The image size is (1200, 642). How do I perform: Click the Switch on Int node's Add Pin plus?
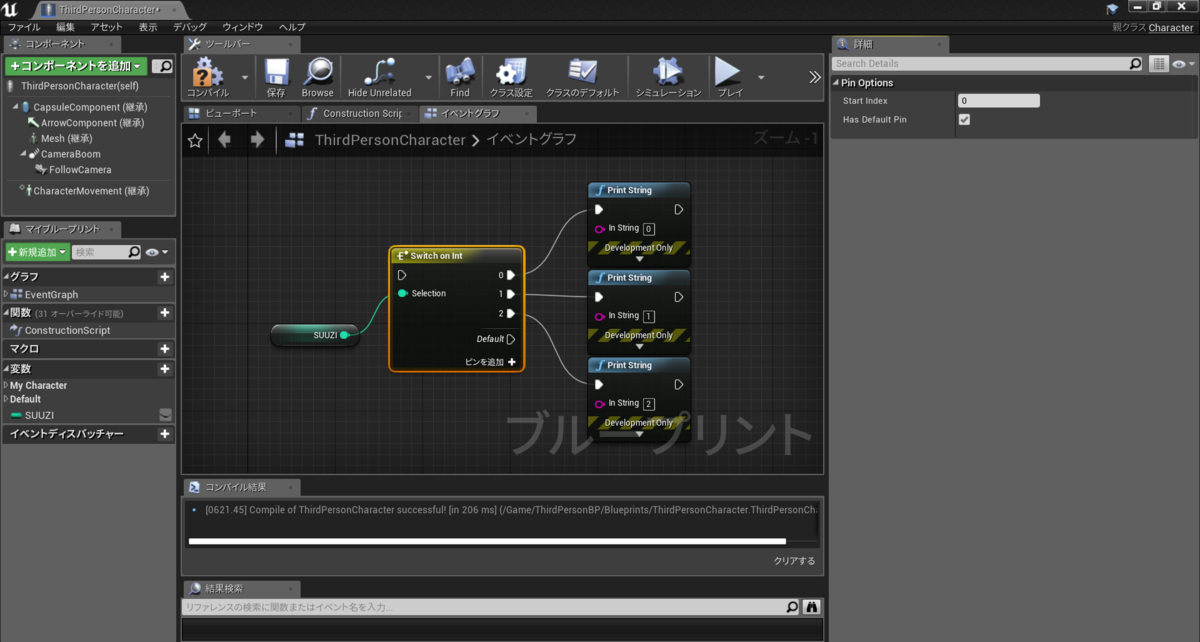click(x=512, y=362)
